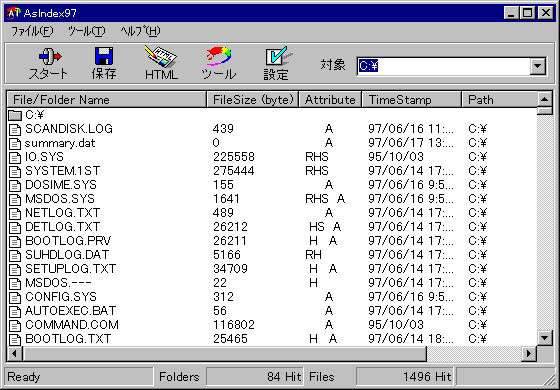Open the ヘルプ(H) menu
The height and width of the screenshot is (390, 560).
[140, 31]
